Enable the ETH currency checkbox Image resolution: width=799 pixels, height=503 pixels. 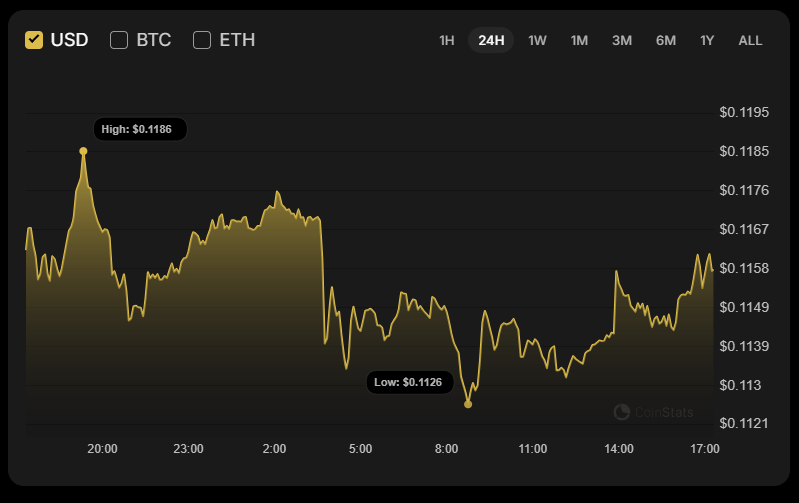coord(202,40)
